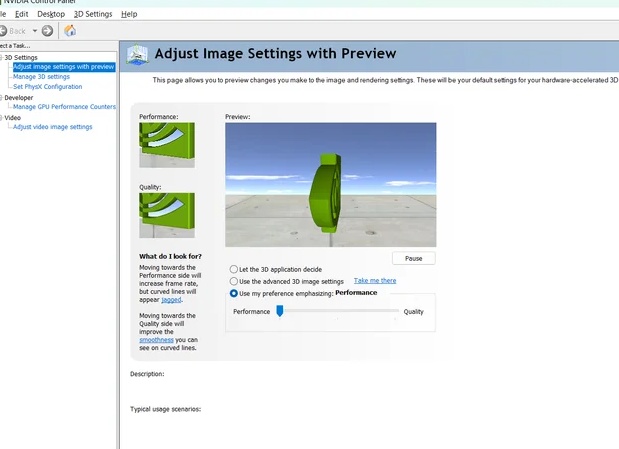
Task: Open Adjust video image settings
Action: [53, 127]
